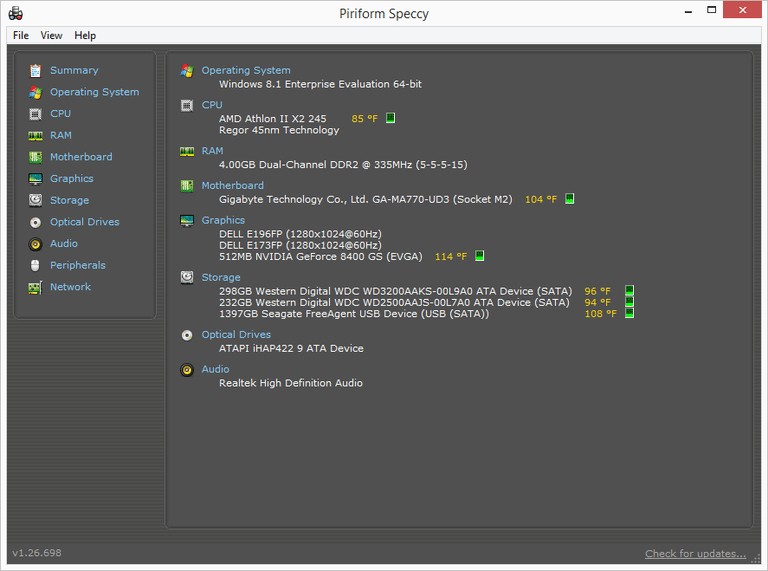Open the Summary section icon in sidebar

pos(35,71)
